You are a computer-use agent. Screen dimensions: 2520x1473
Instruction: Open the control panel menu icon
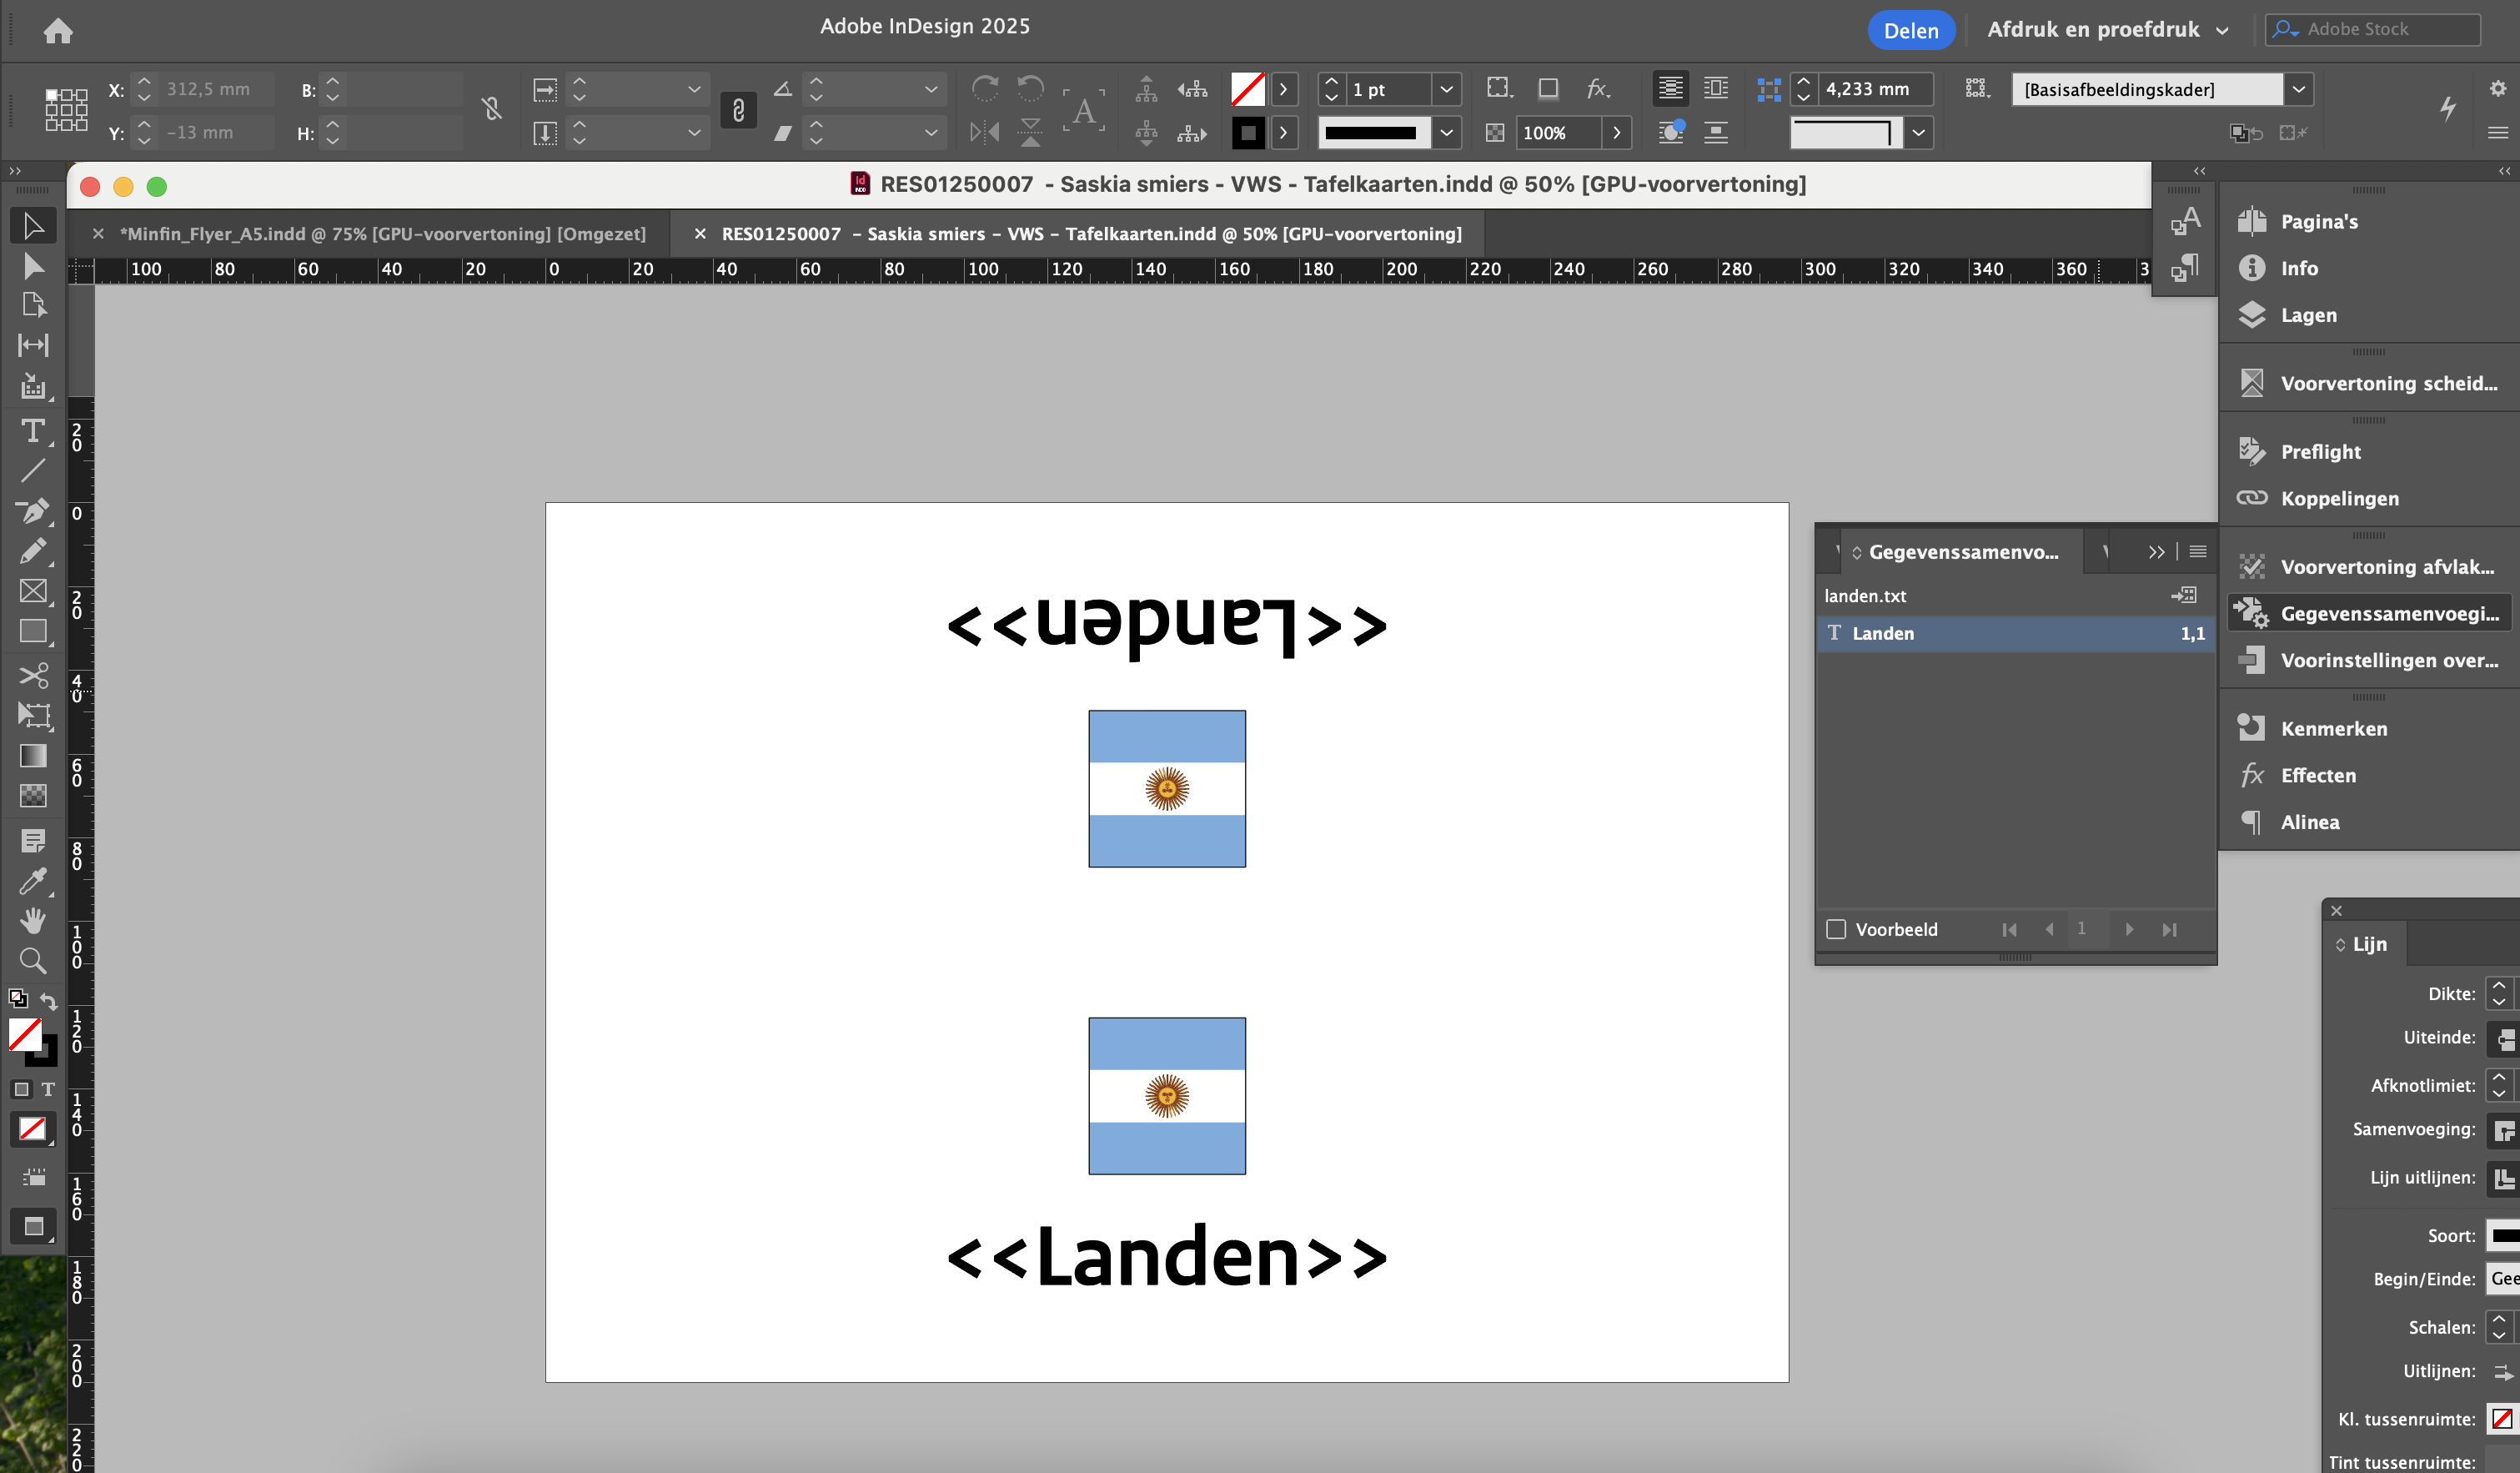2497,132
